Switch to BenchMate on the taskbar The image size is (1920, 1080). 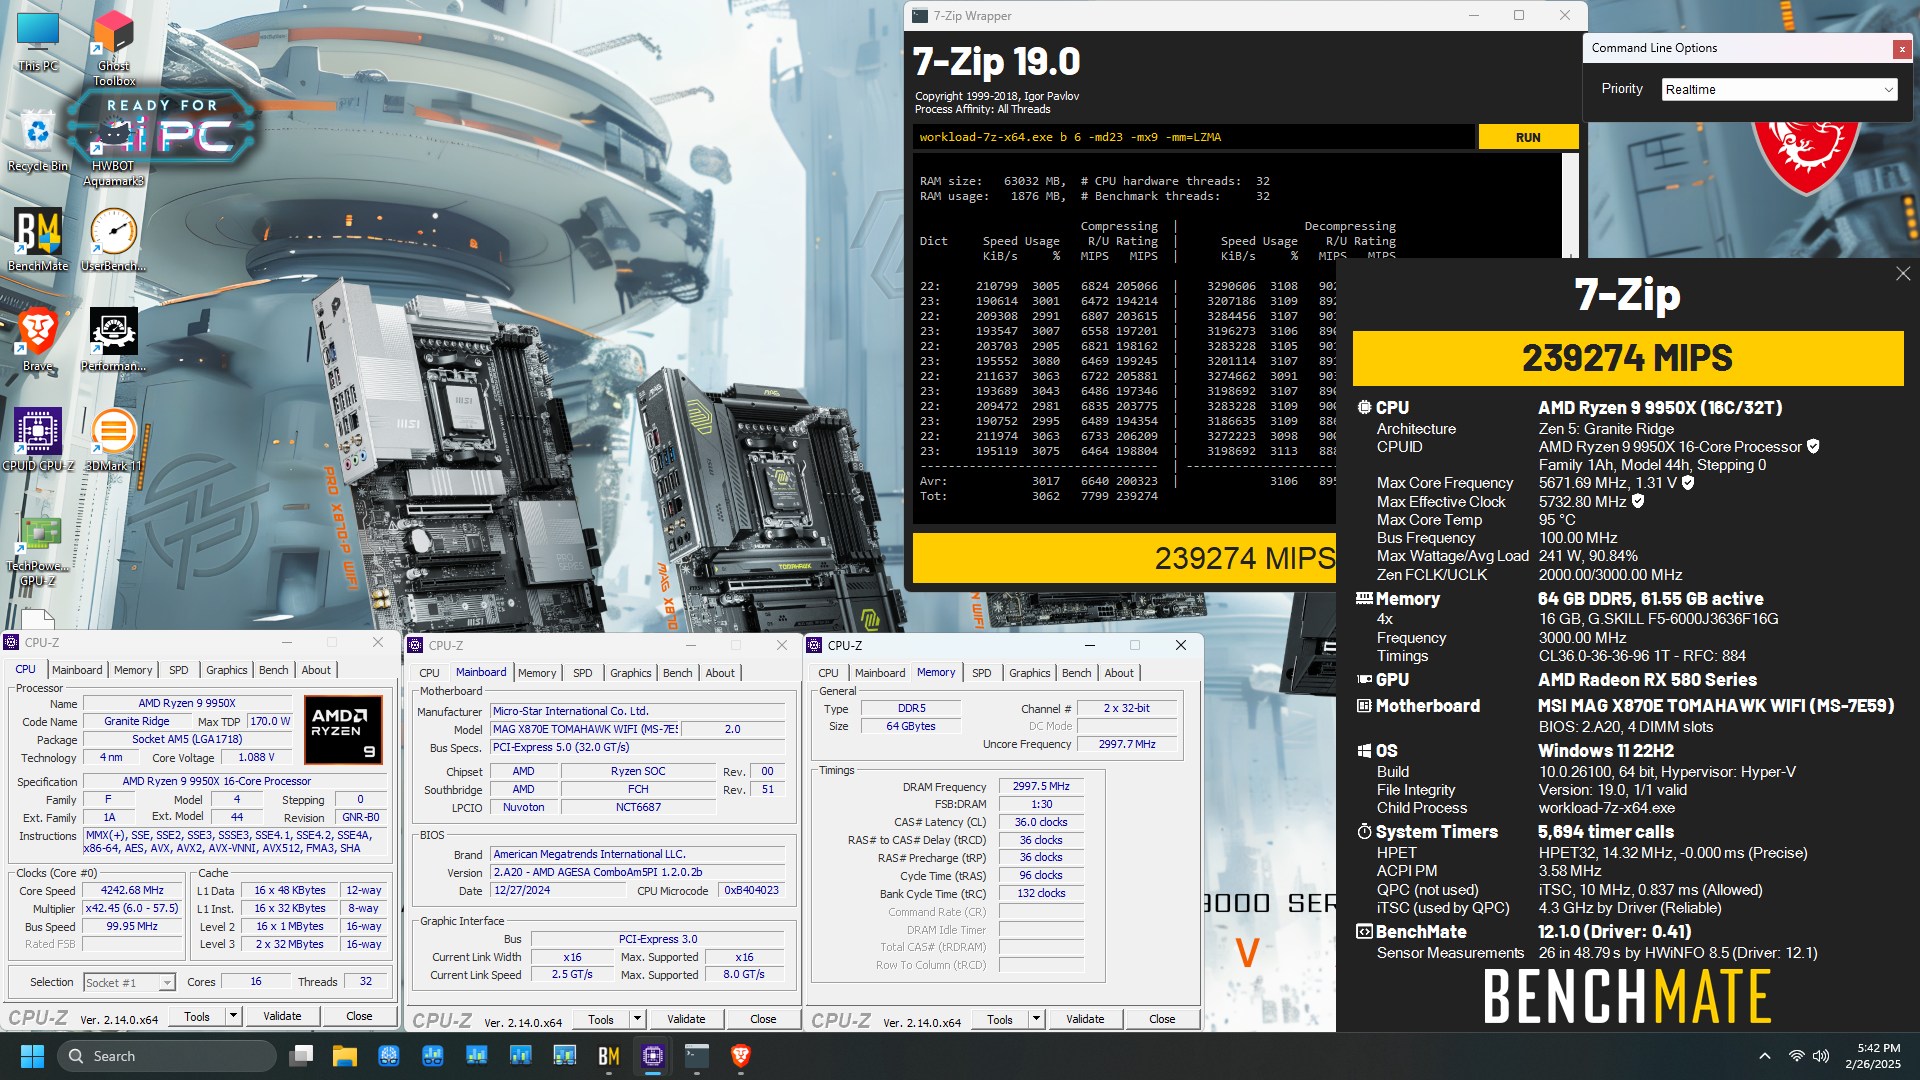pyautogui.click(x=609, y=1056)
